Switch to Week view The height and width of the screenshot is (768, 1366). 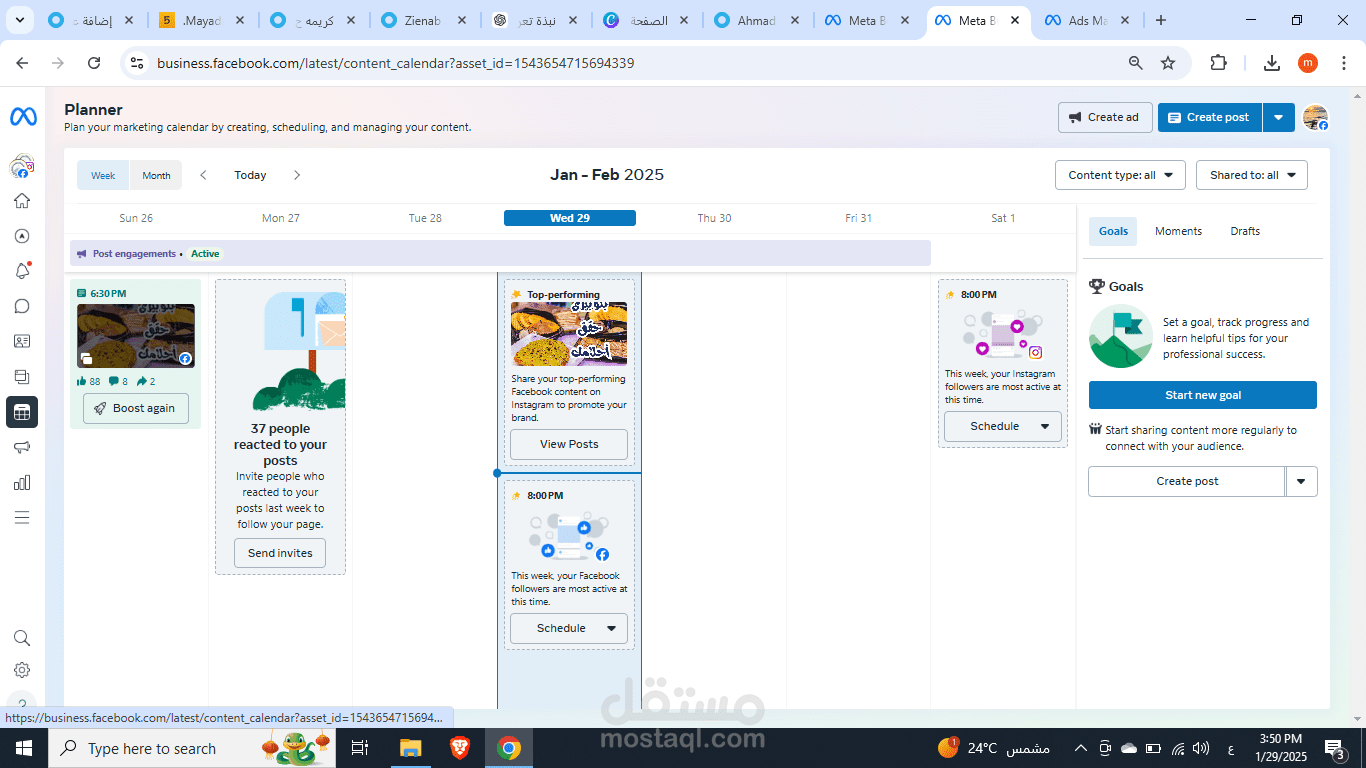pyautogui.click(x=103, y=175)
